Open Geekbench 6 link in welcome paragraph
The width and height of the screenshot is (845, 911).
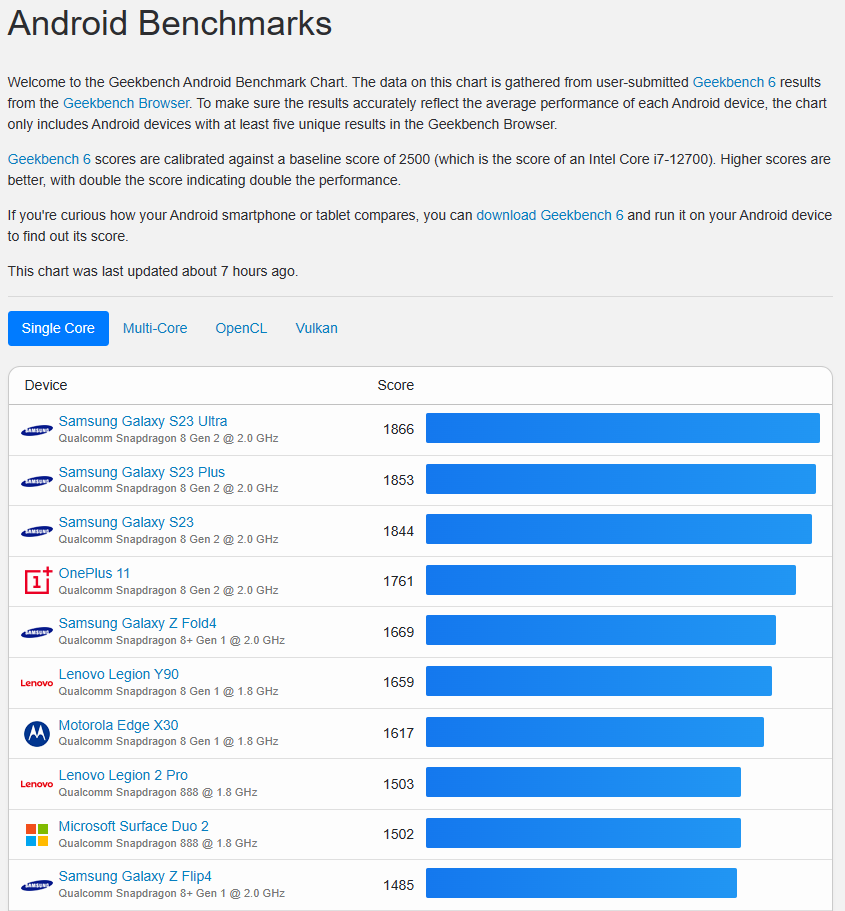pyautogui.click(x=734, y=83)
